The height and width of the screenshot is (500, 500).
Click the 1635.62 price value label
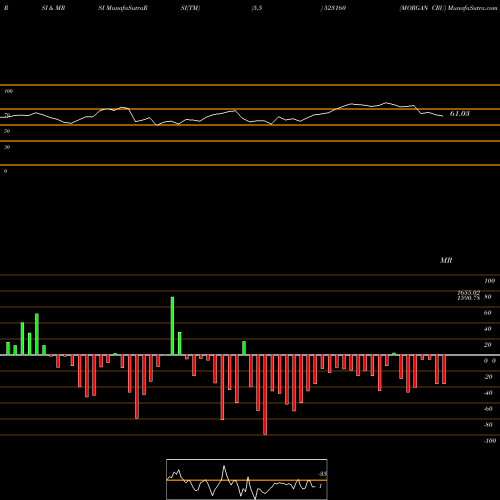(x=469, y=292)
